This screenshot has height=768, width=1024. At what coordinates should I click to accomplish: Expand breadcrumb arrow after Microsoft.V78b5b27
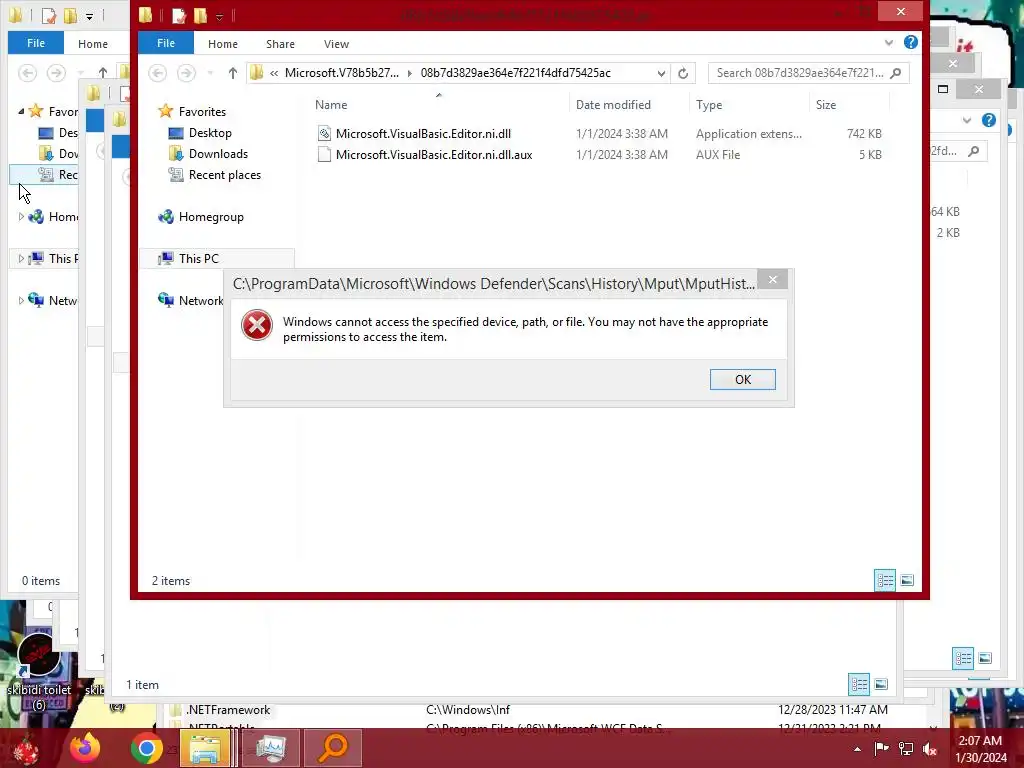[409, 73]
